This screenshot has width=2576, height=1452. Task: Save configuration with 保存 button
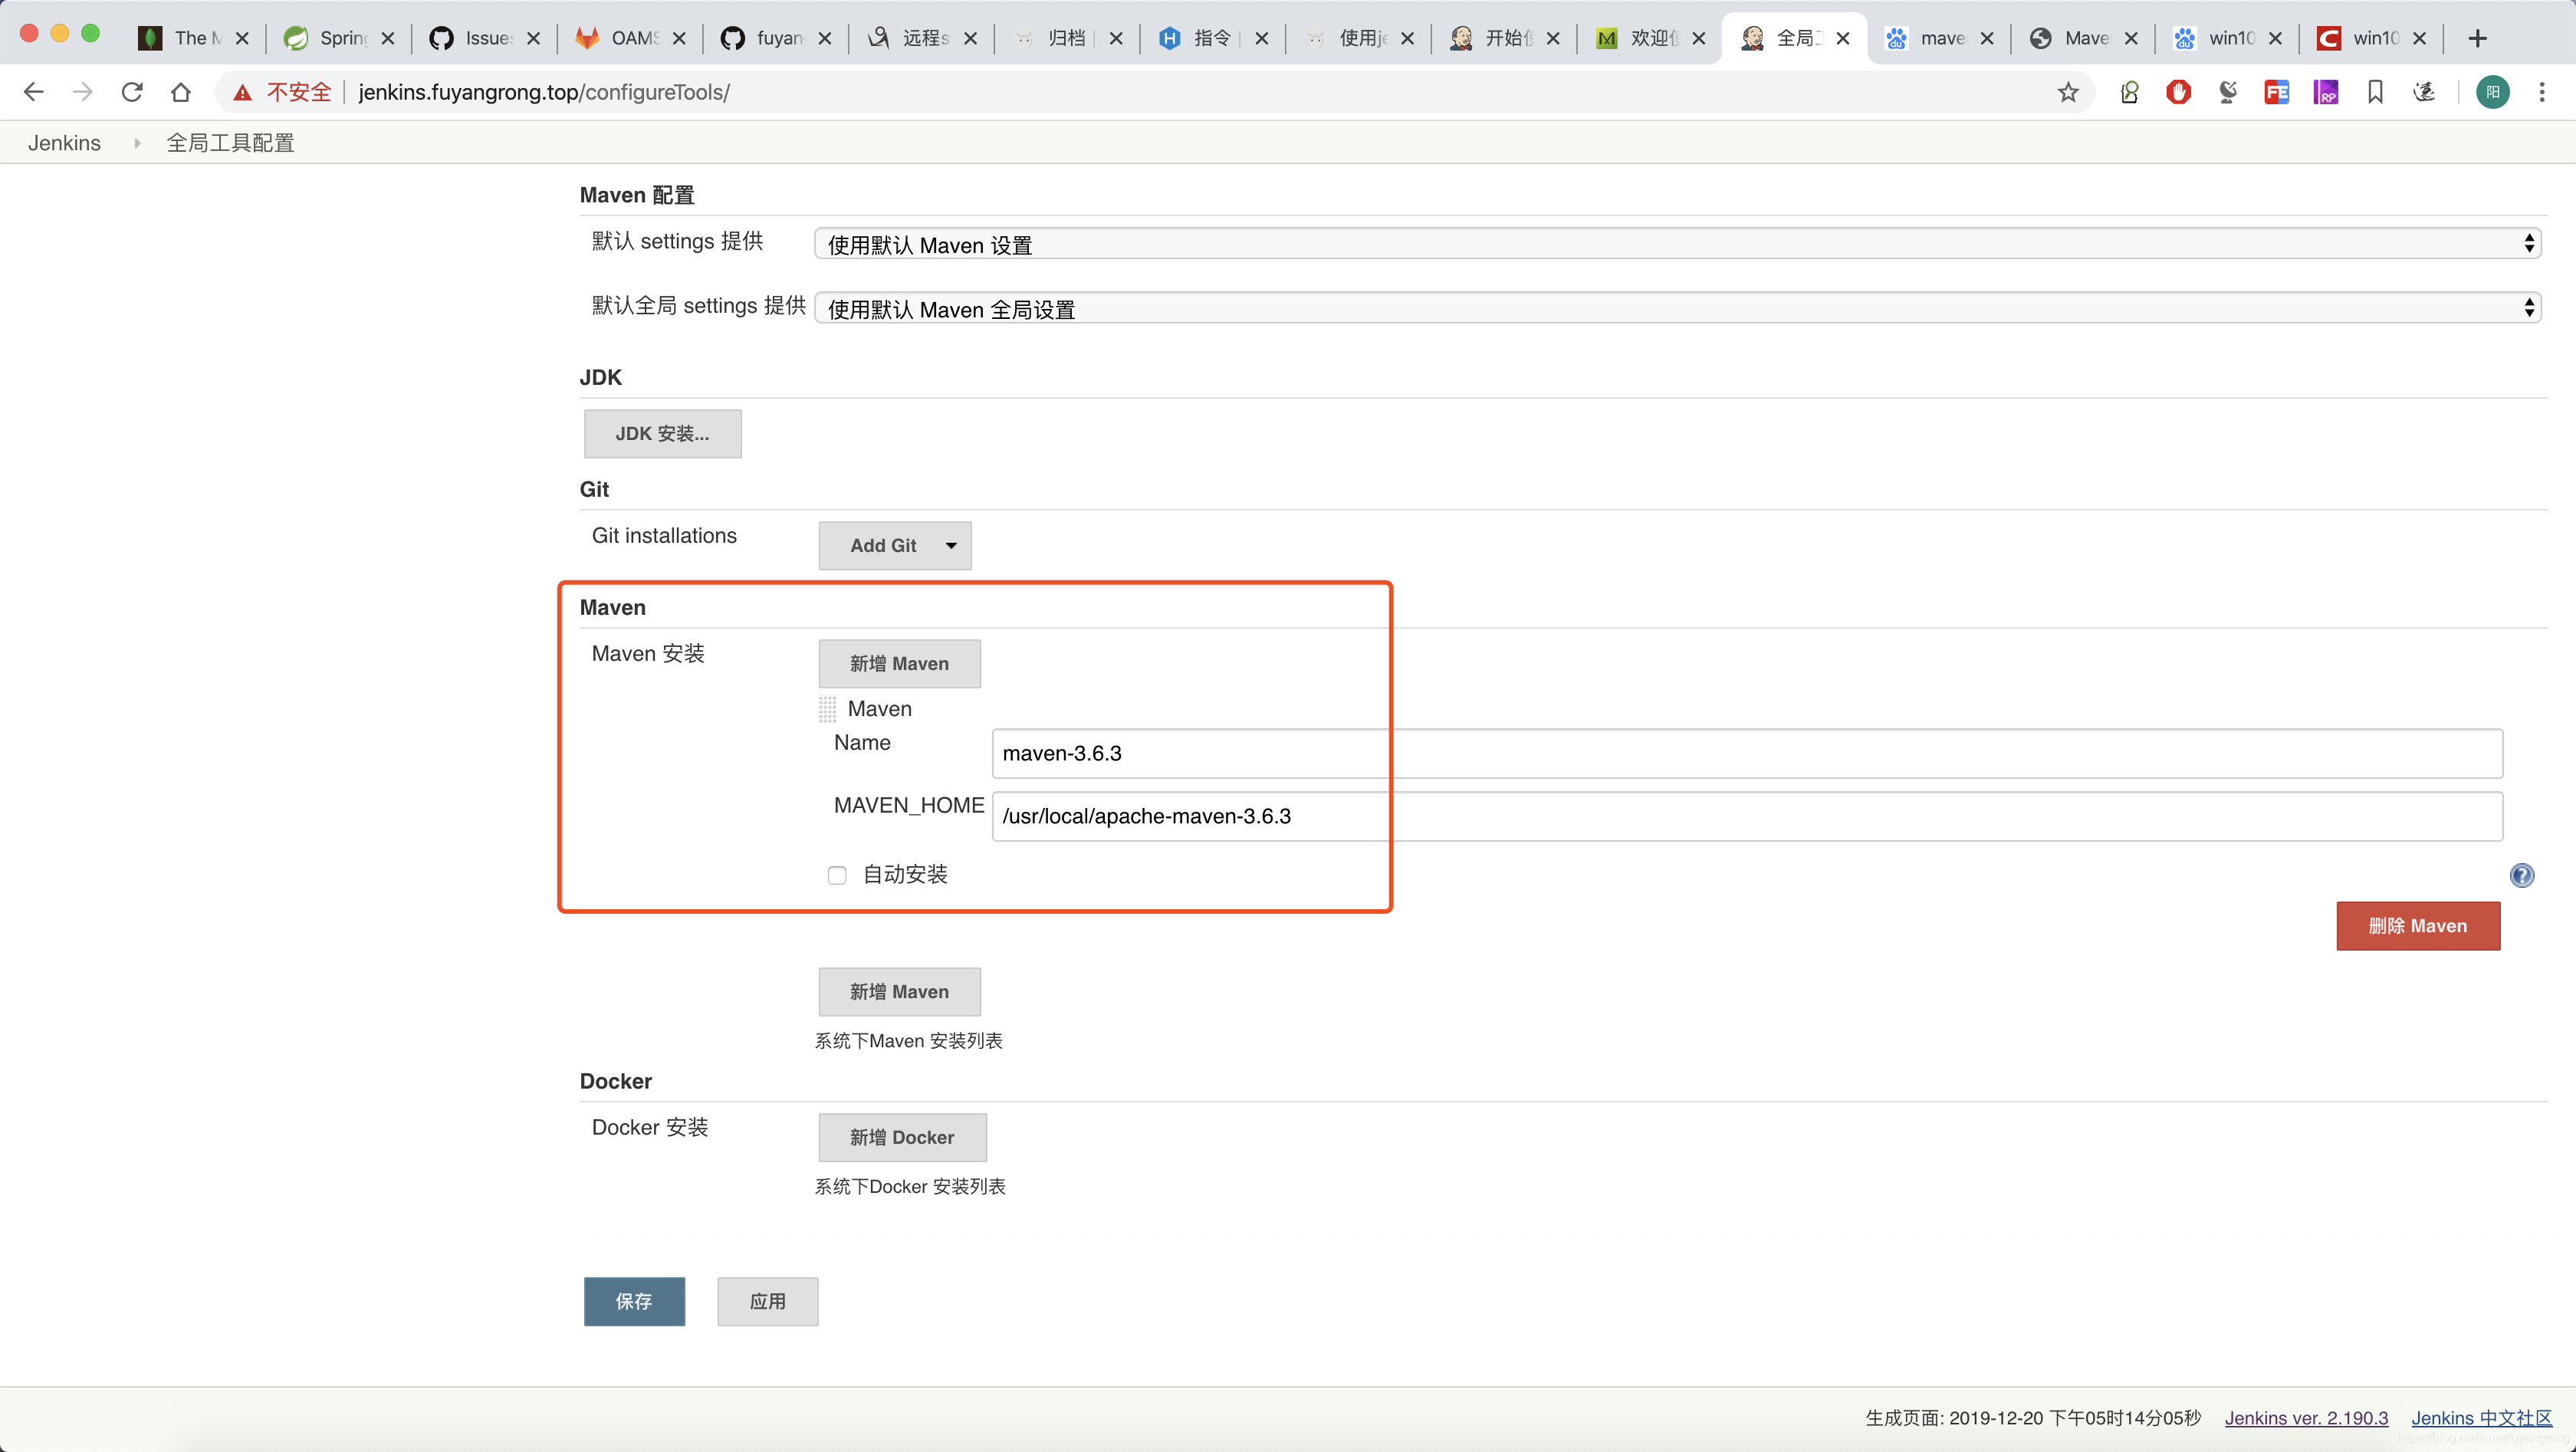634,1301
